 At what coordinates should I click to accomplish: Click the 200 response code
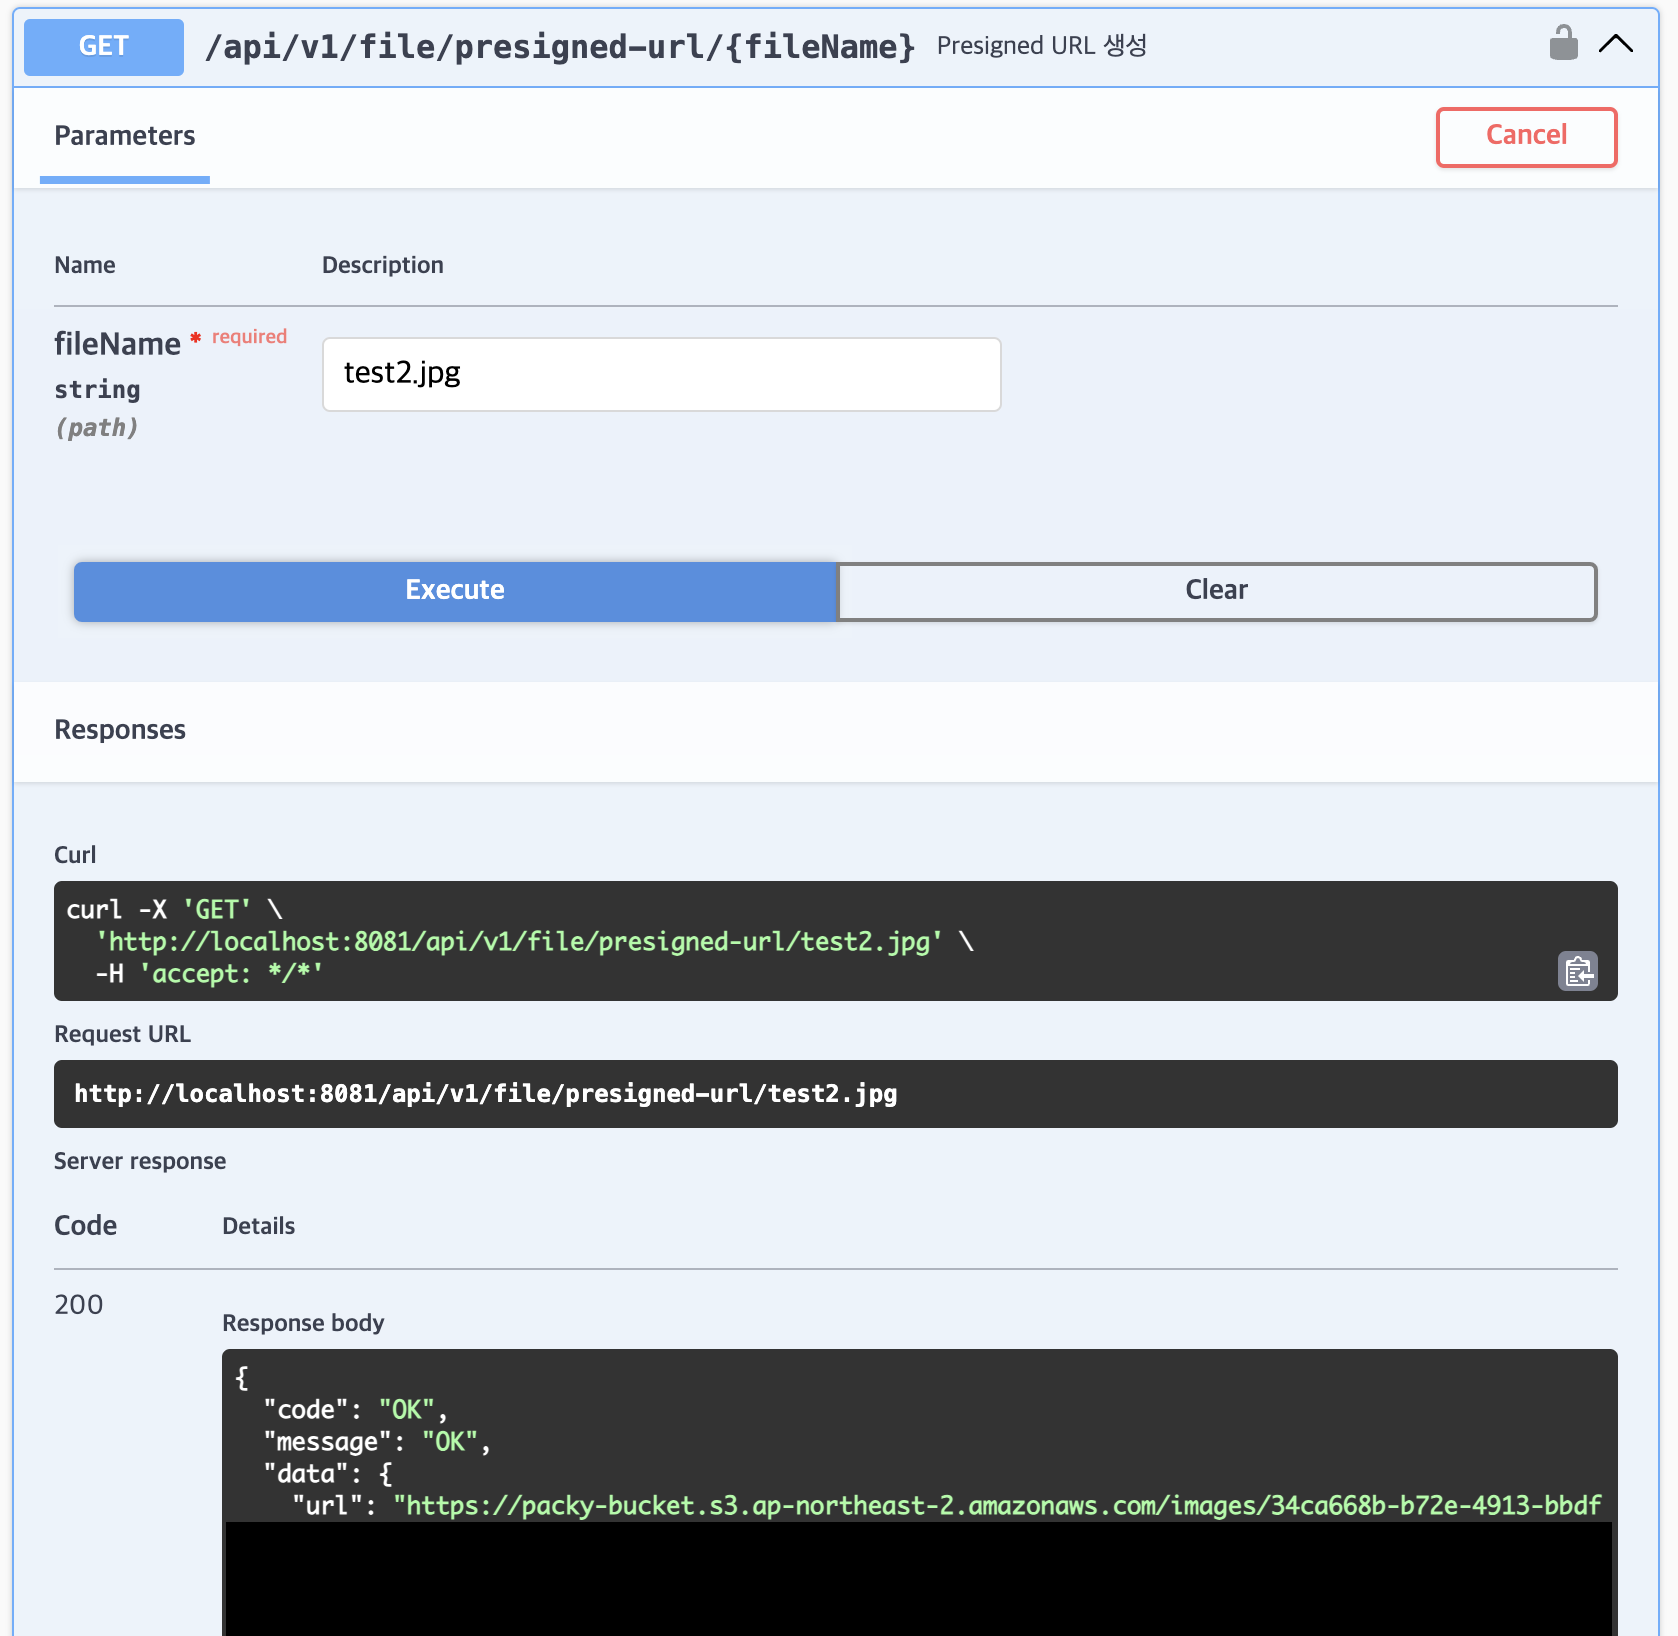click(x=79, y=1304)
